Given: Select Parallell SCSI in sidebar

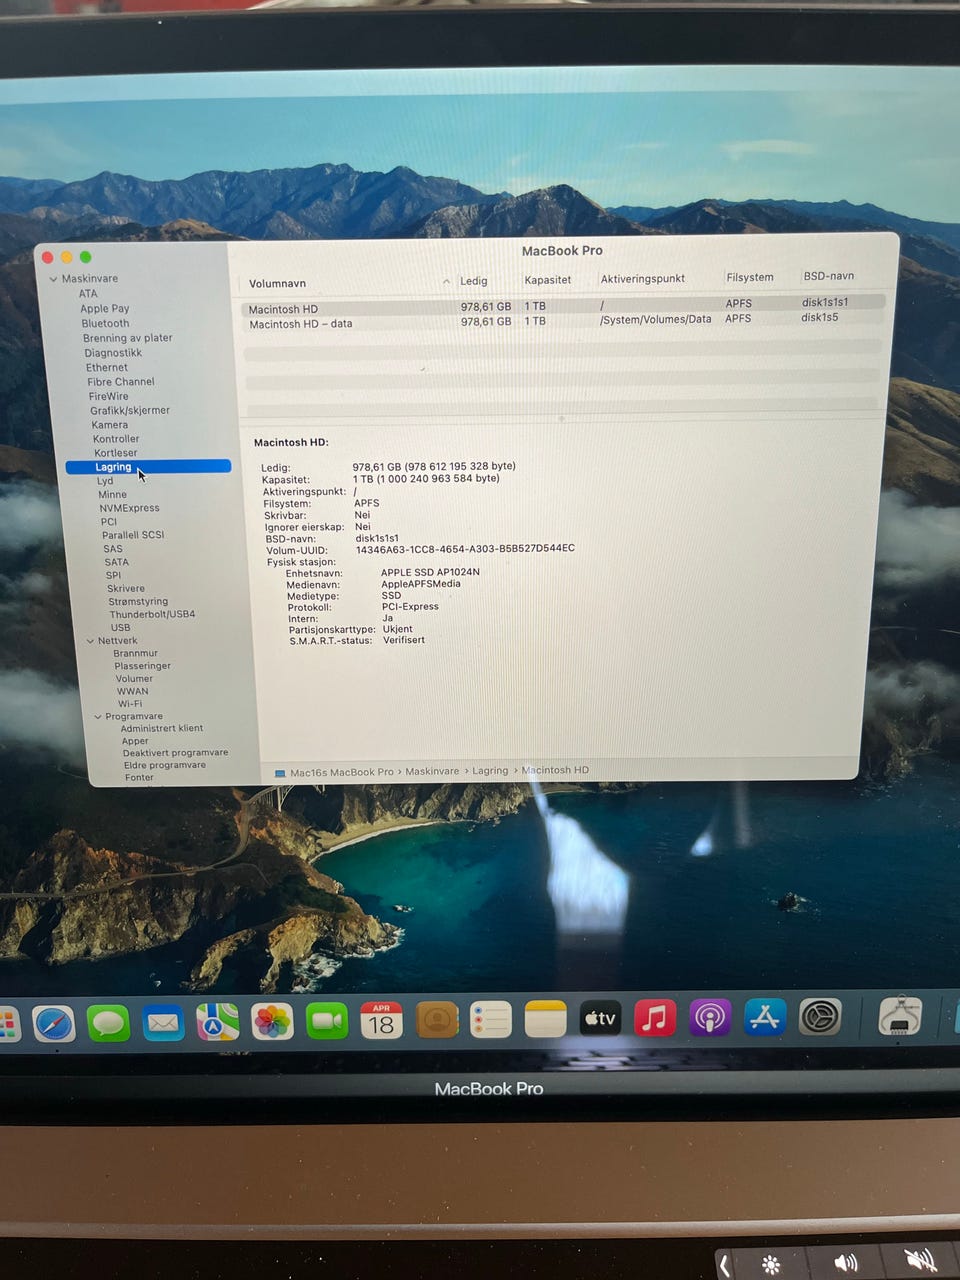Looking at the screenshot, I should tap(133, 535).
